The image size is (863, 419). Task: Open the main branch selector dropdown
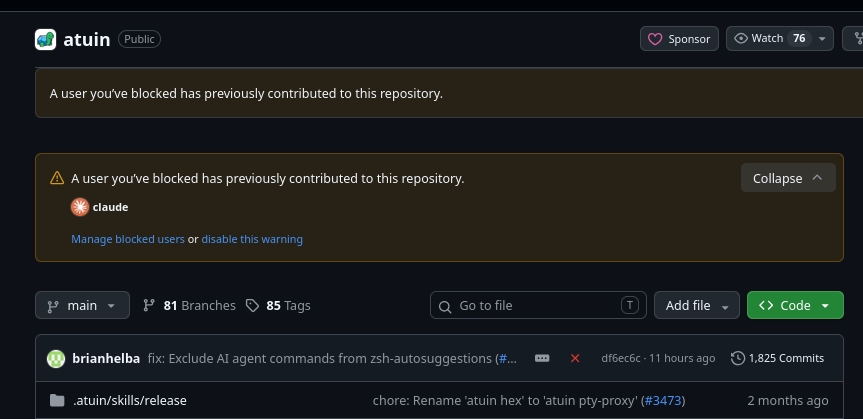83,306
